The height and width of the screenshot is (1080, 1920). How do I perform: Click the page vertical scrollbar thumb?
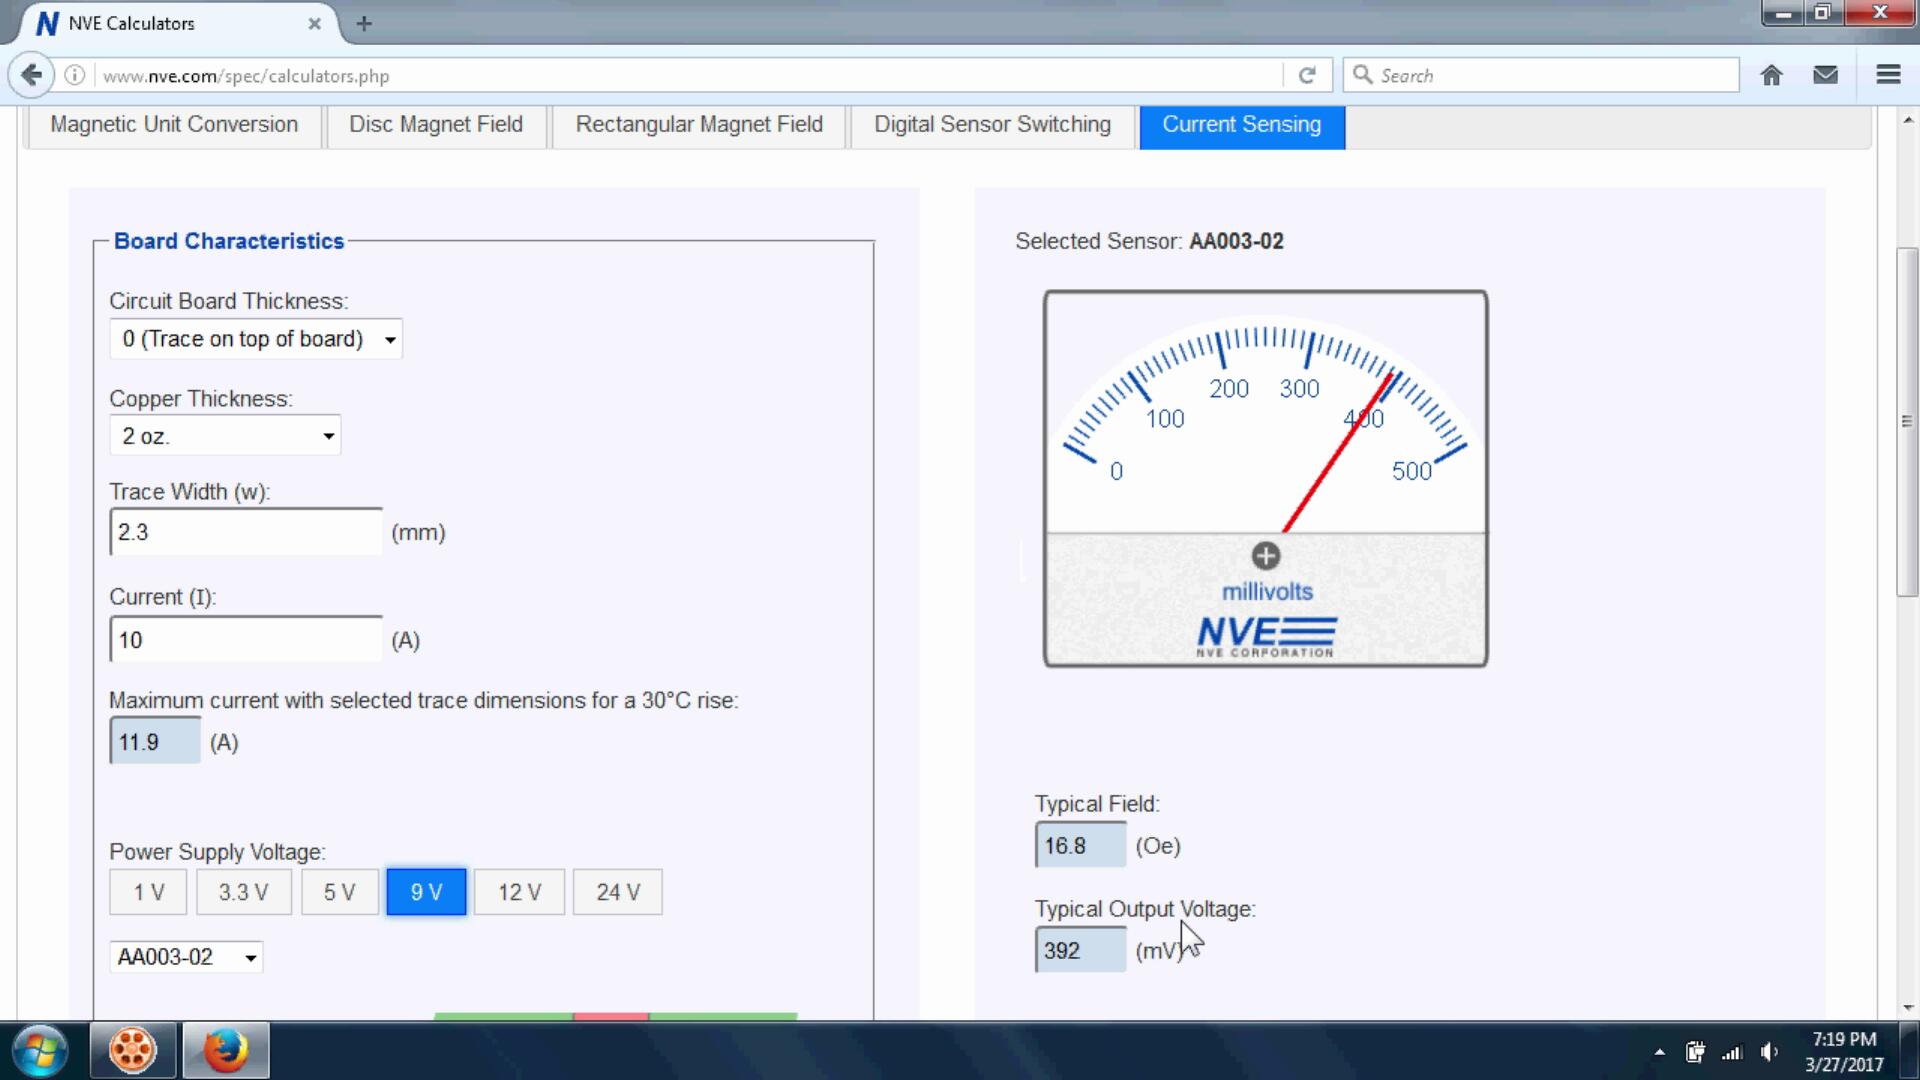(x=1907, y=422)
